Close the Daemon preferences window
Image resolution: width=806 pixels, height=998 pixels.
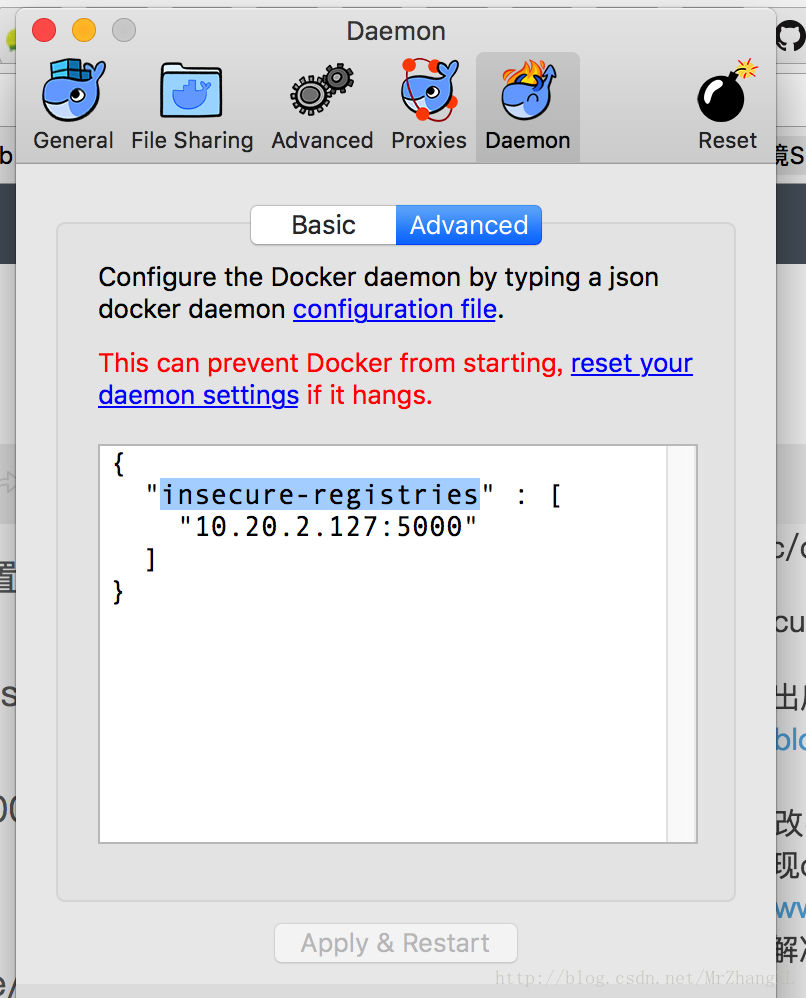click(44, 30)
